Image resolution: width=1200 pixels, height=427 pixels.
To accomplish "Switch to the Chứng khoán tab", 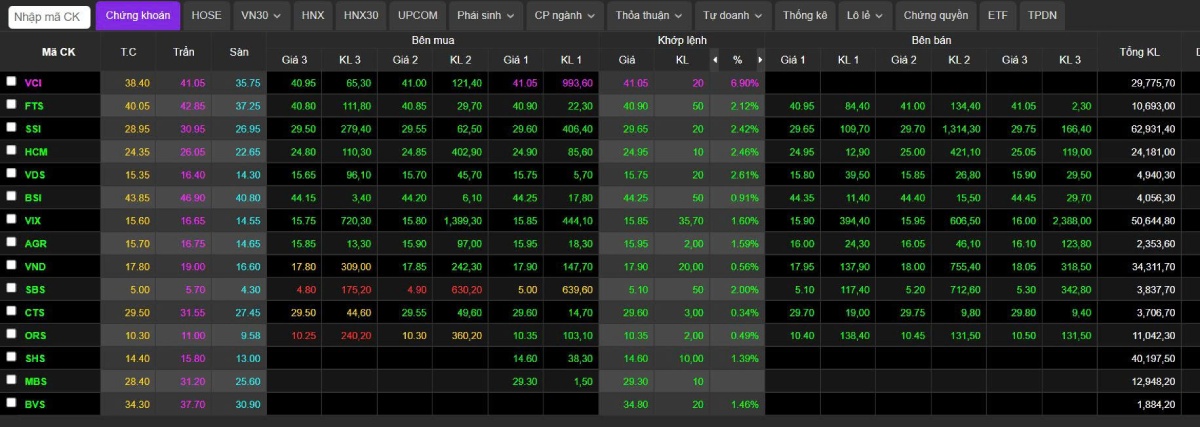I will coord(138,15).
